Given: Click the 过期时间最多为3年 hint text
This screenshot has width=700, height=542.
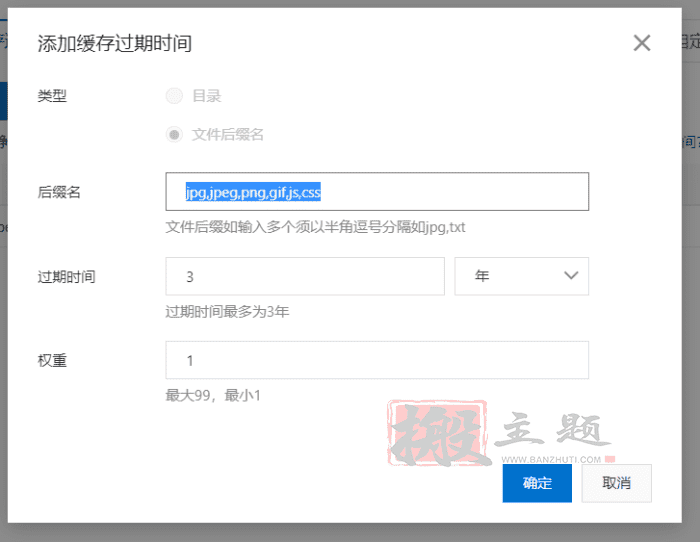Looking at the screenshot, I should (x=227, y=311).
